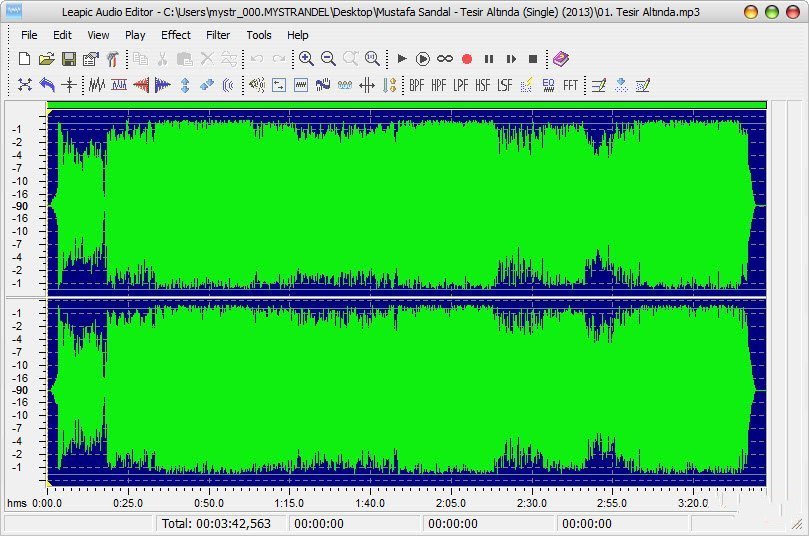
Task: Click the 2:05.0 mark on timeline ruler
Action: pos(450,503)
